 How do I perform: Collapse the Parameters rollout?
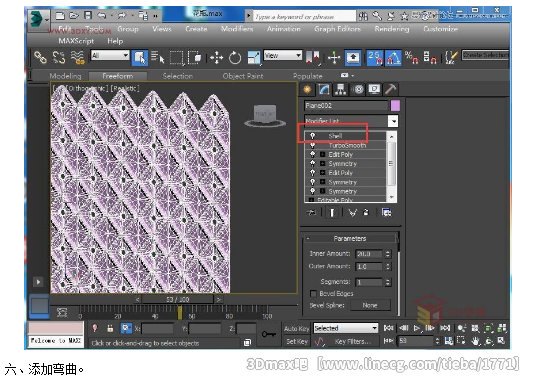pyautogui.click(x=350, y=238)
